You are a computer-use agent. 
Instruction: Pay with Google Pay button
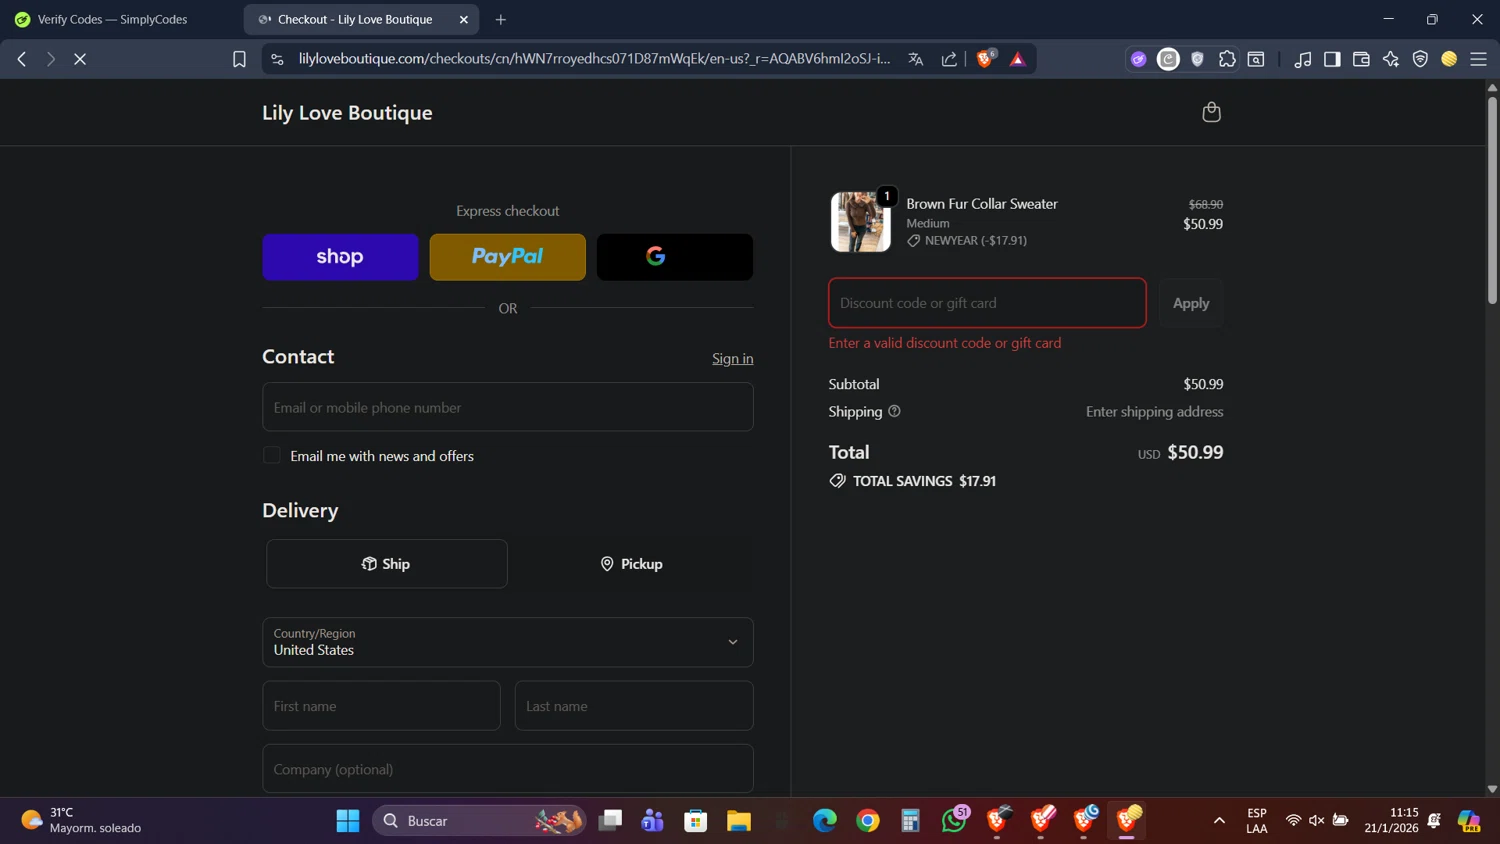pyautogui.click(x=675, y=257)
